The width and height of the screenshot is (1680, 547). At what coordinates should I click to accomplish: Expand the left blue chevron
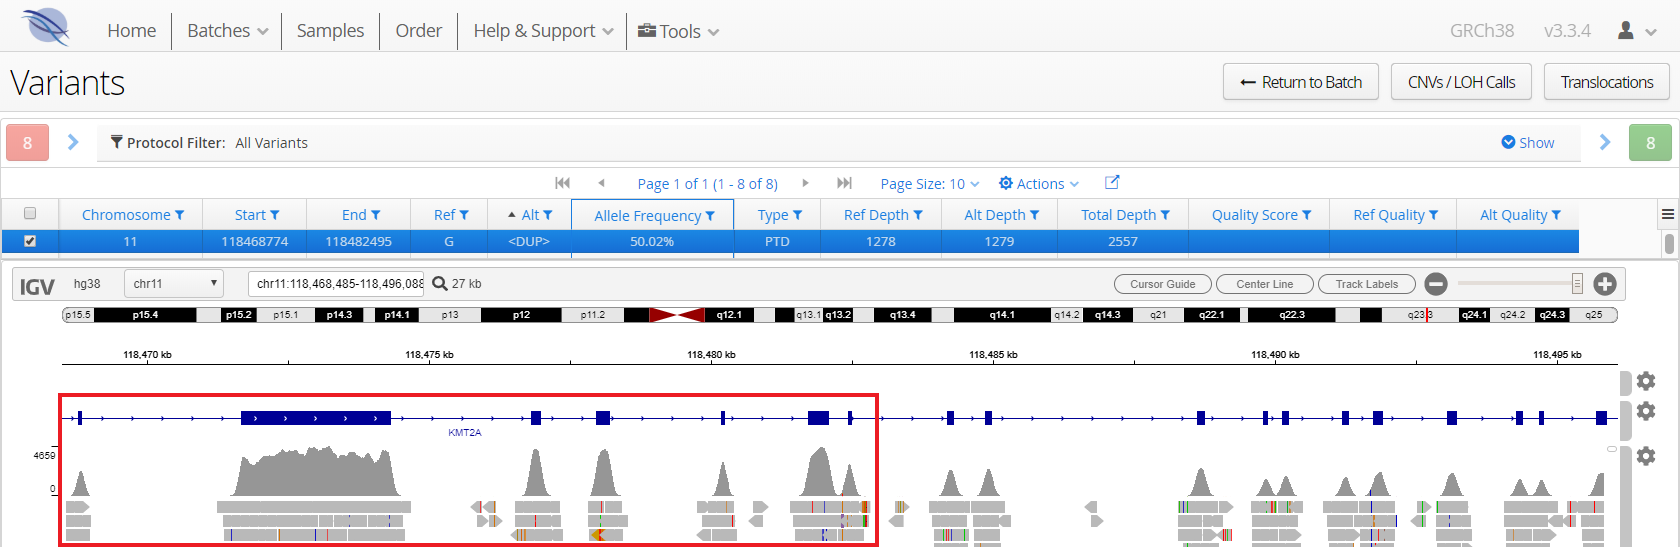coord(73,142)
